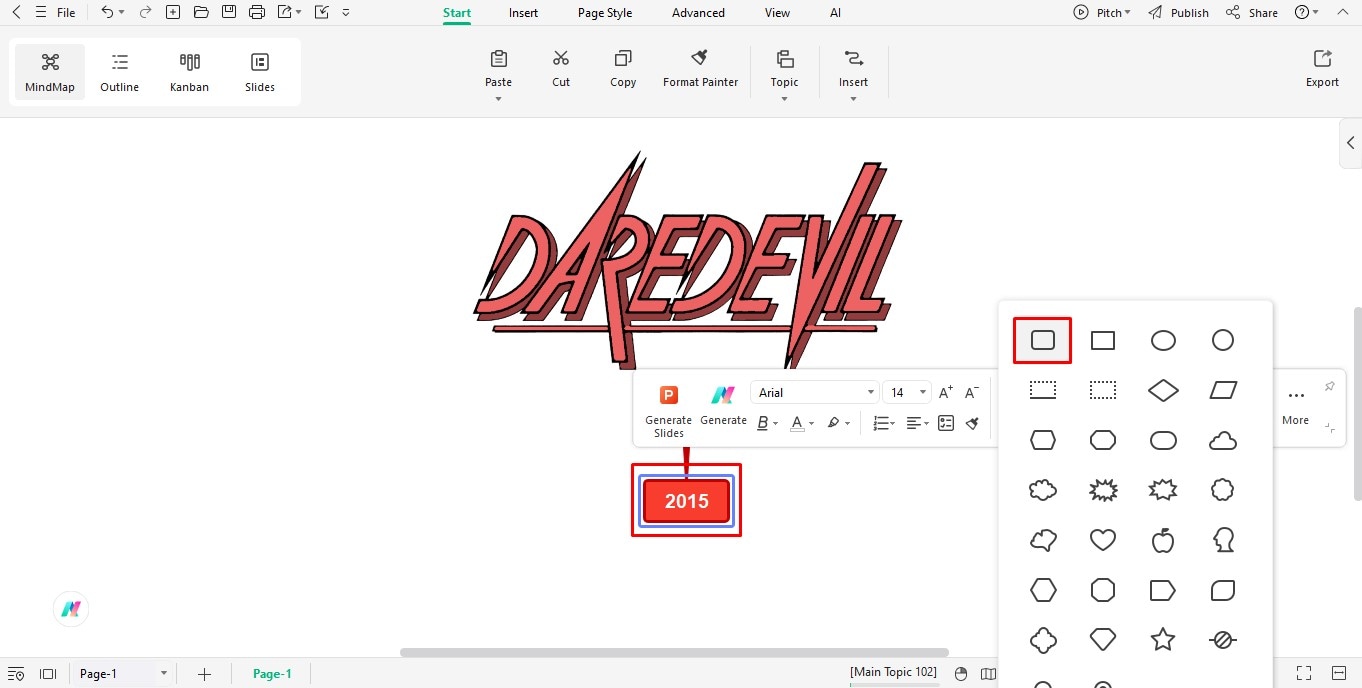Click Generate Slides in floating toolbar
The height and width of the screenshot is (688, 1362).
point(668,410)
